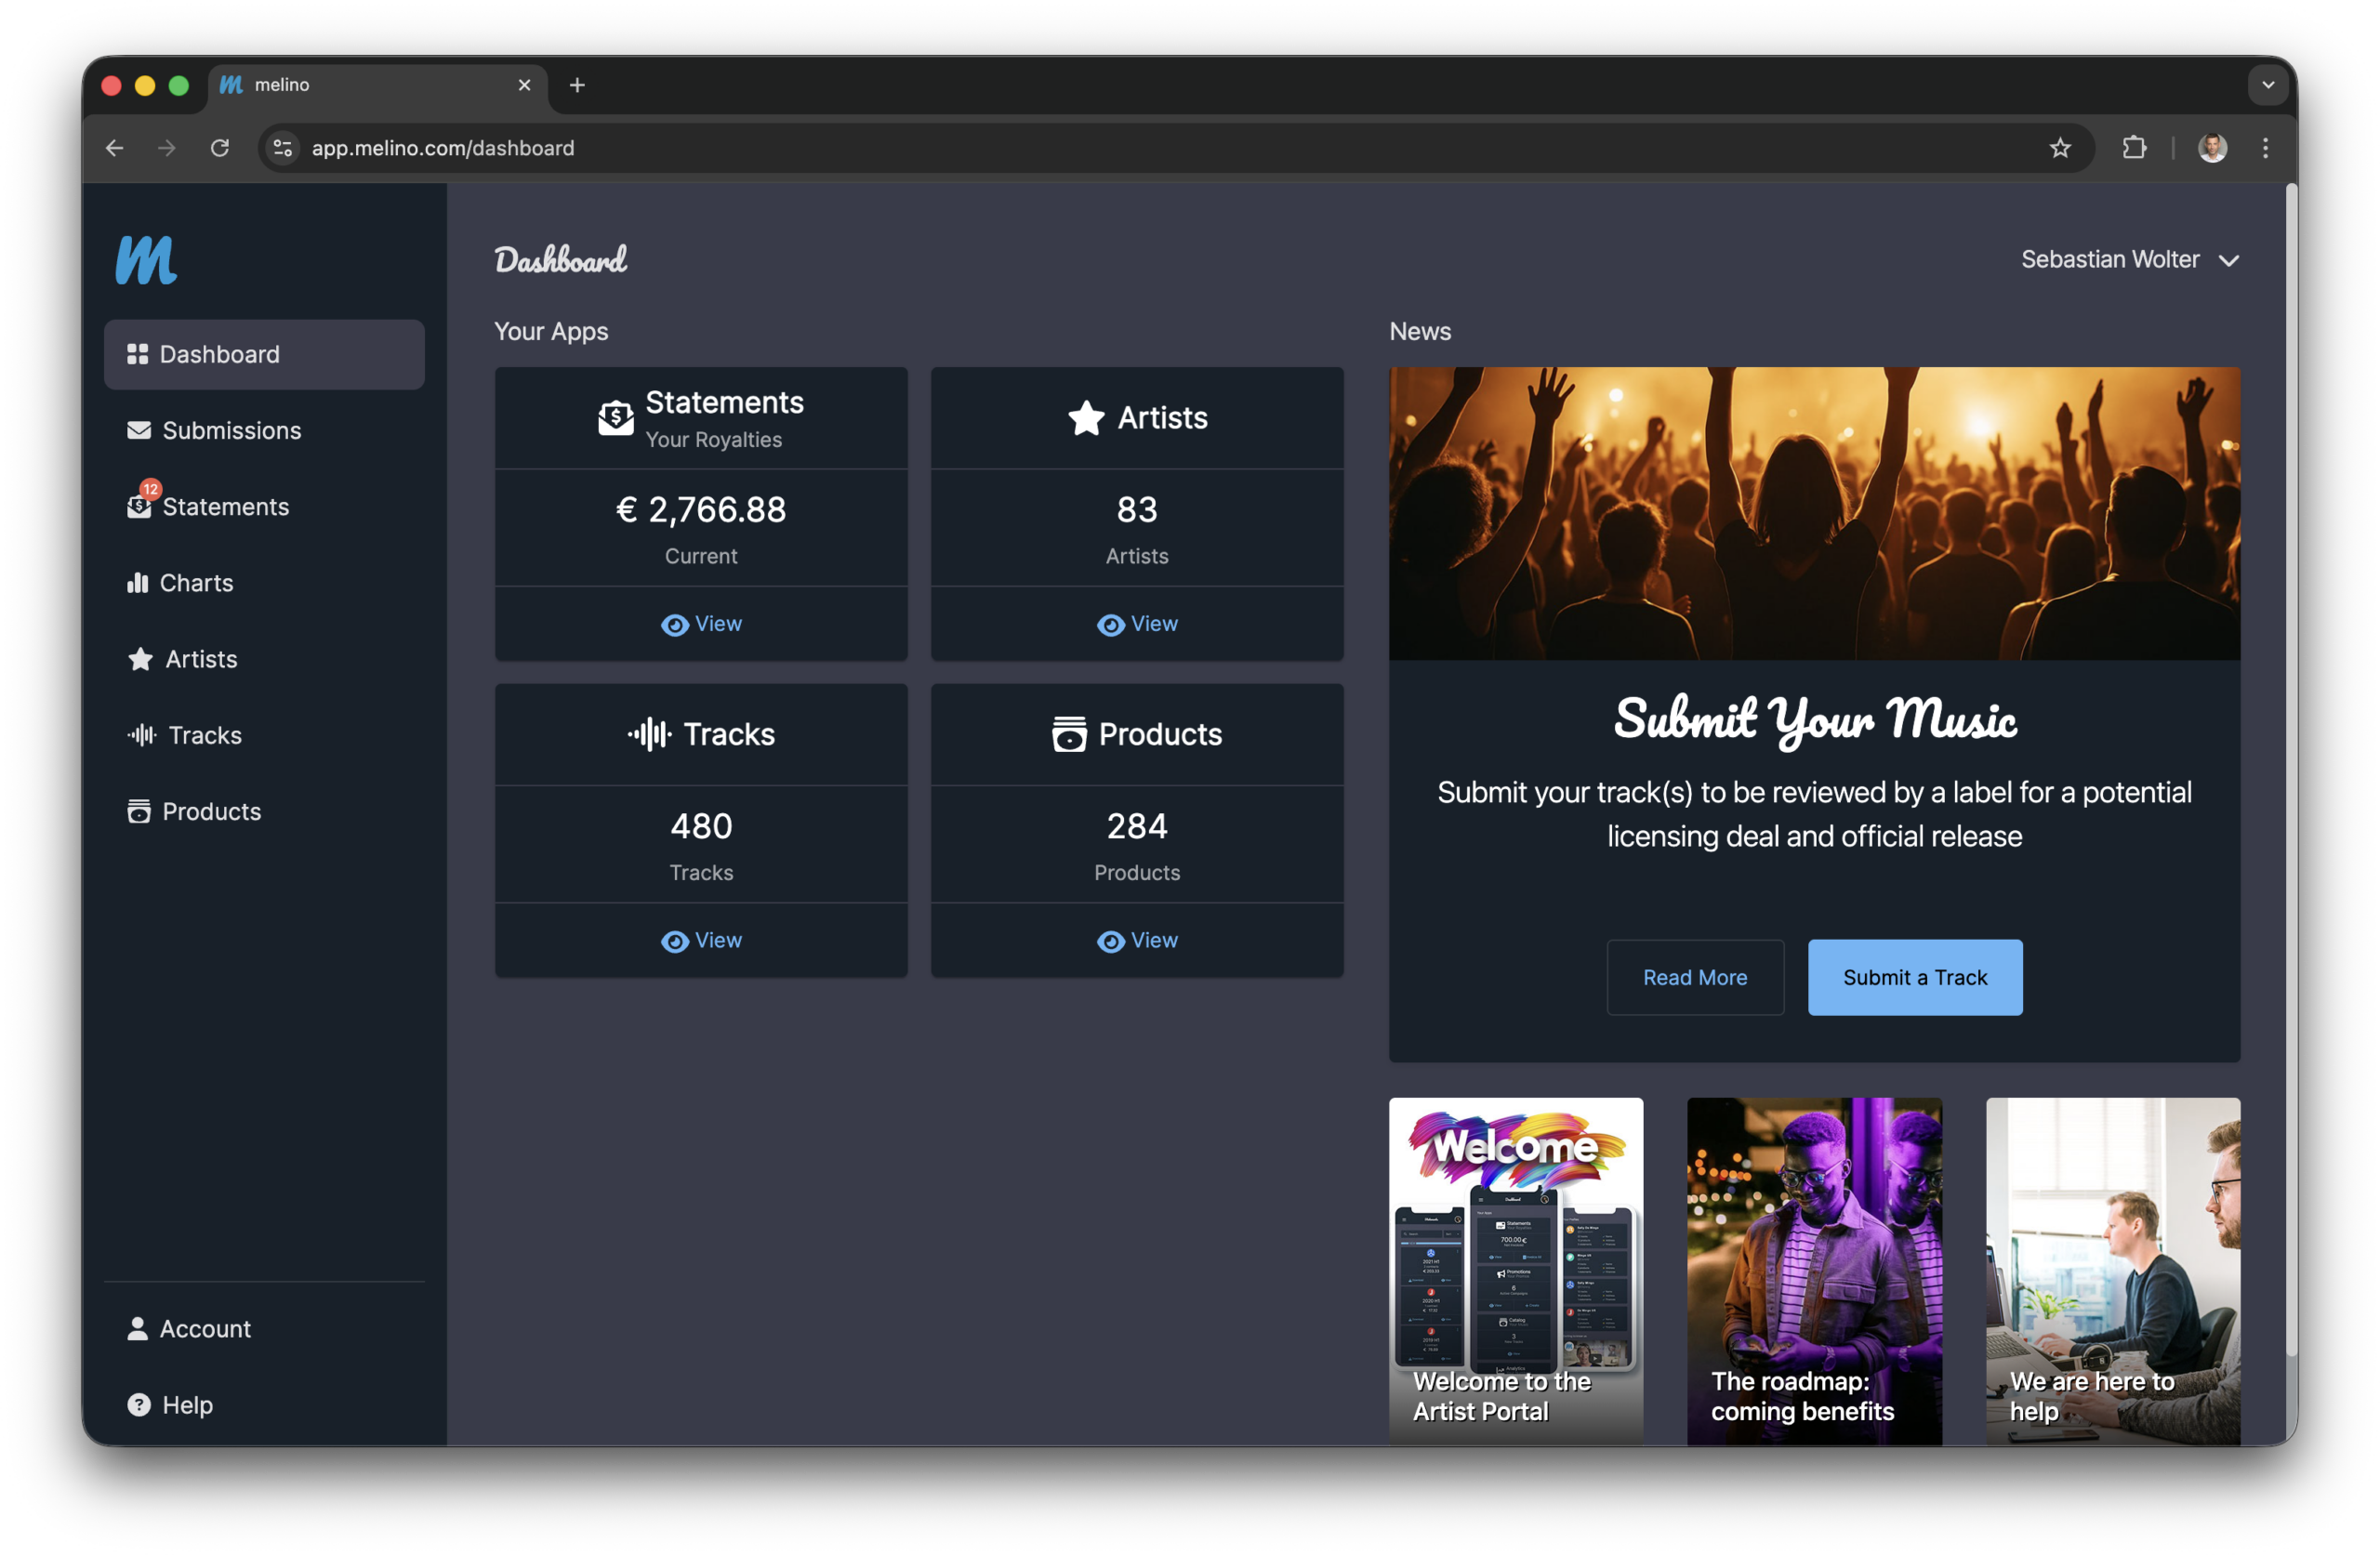Expand the Sebastian Wolter user dropdown

(2129, 260)
